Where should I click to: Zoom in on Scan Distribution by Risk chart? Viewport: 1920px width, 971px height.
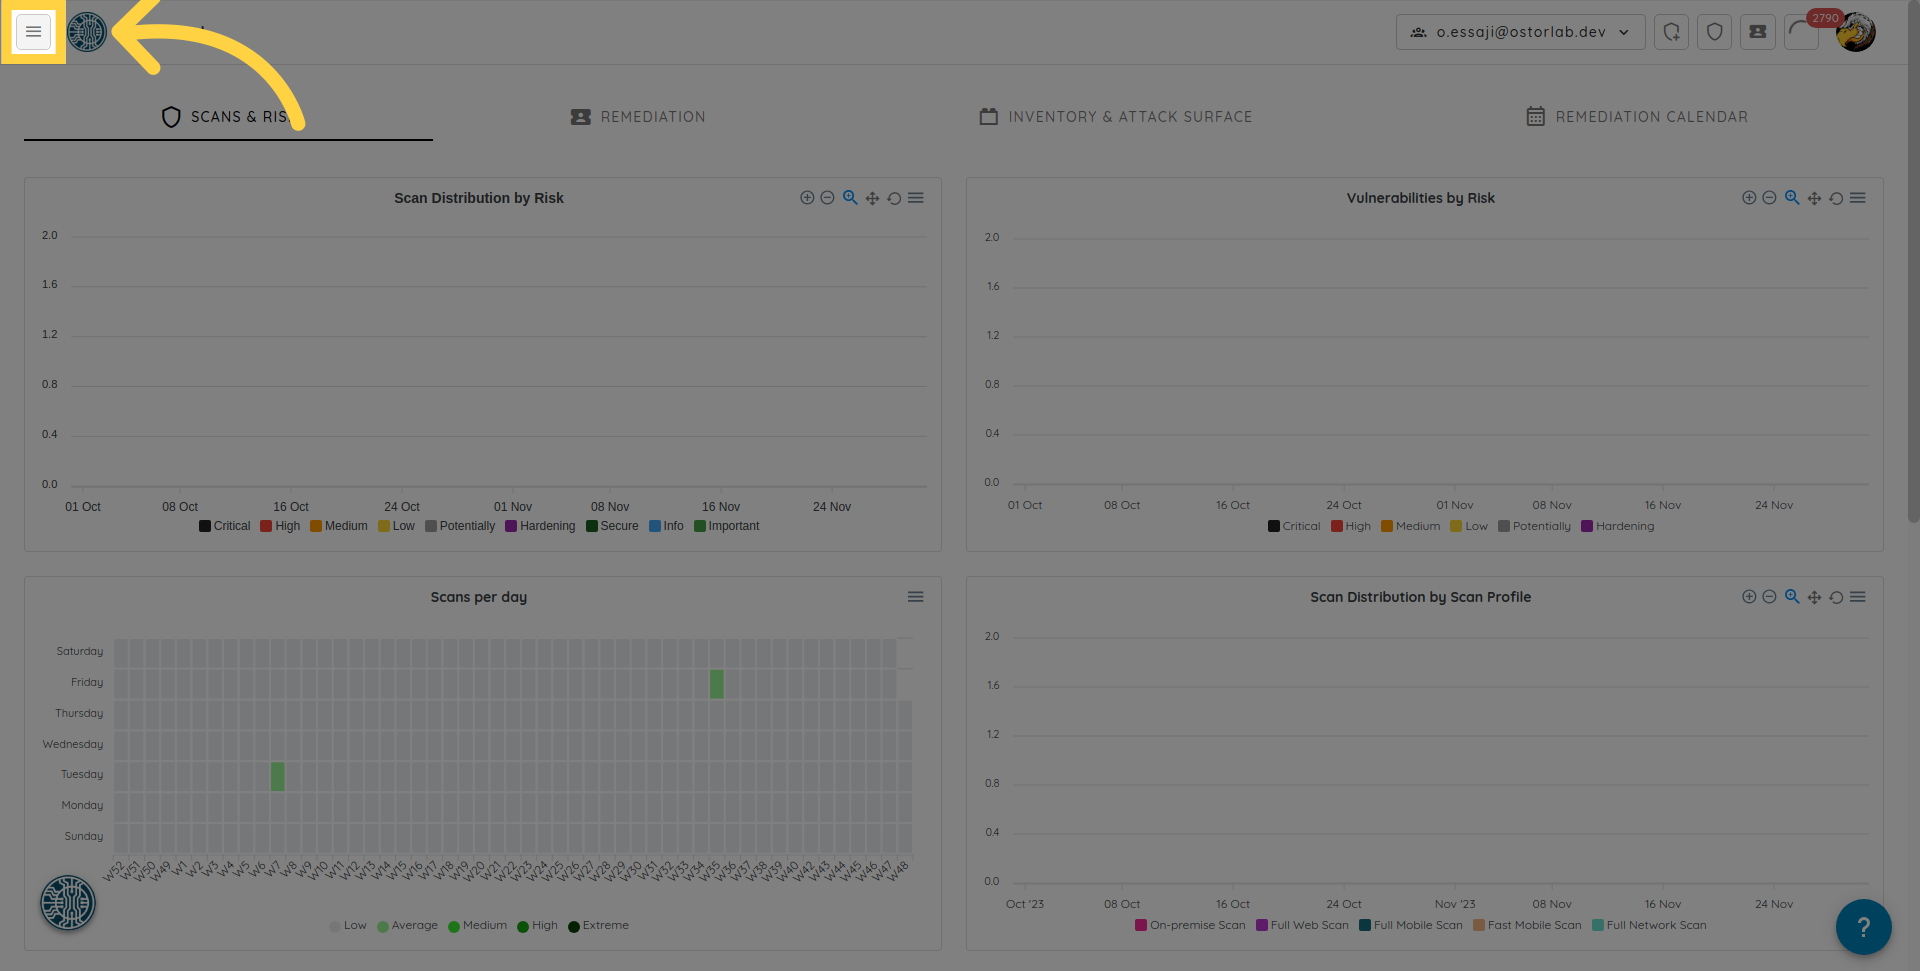point(807,198)
